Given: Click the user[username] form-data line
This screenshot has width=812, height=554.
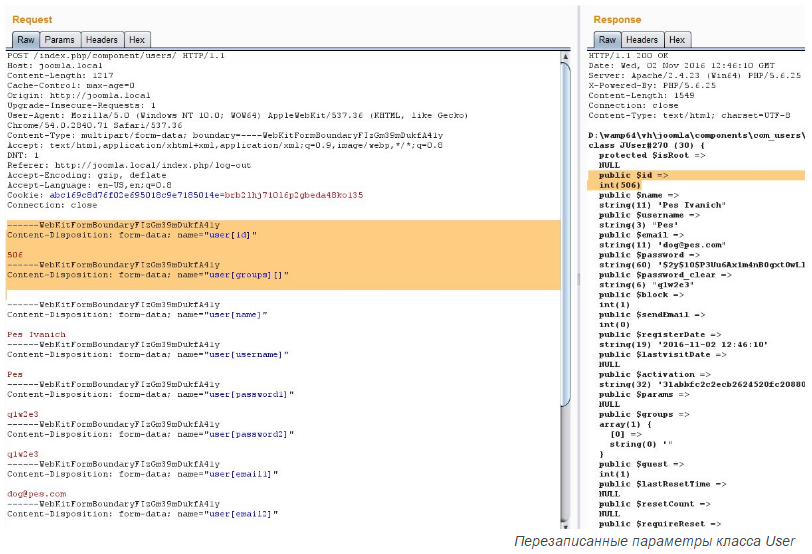Looking at the screenshot, I should (148, 354).
